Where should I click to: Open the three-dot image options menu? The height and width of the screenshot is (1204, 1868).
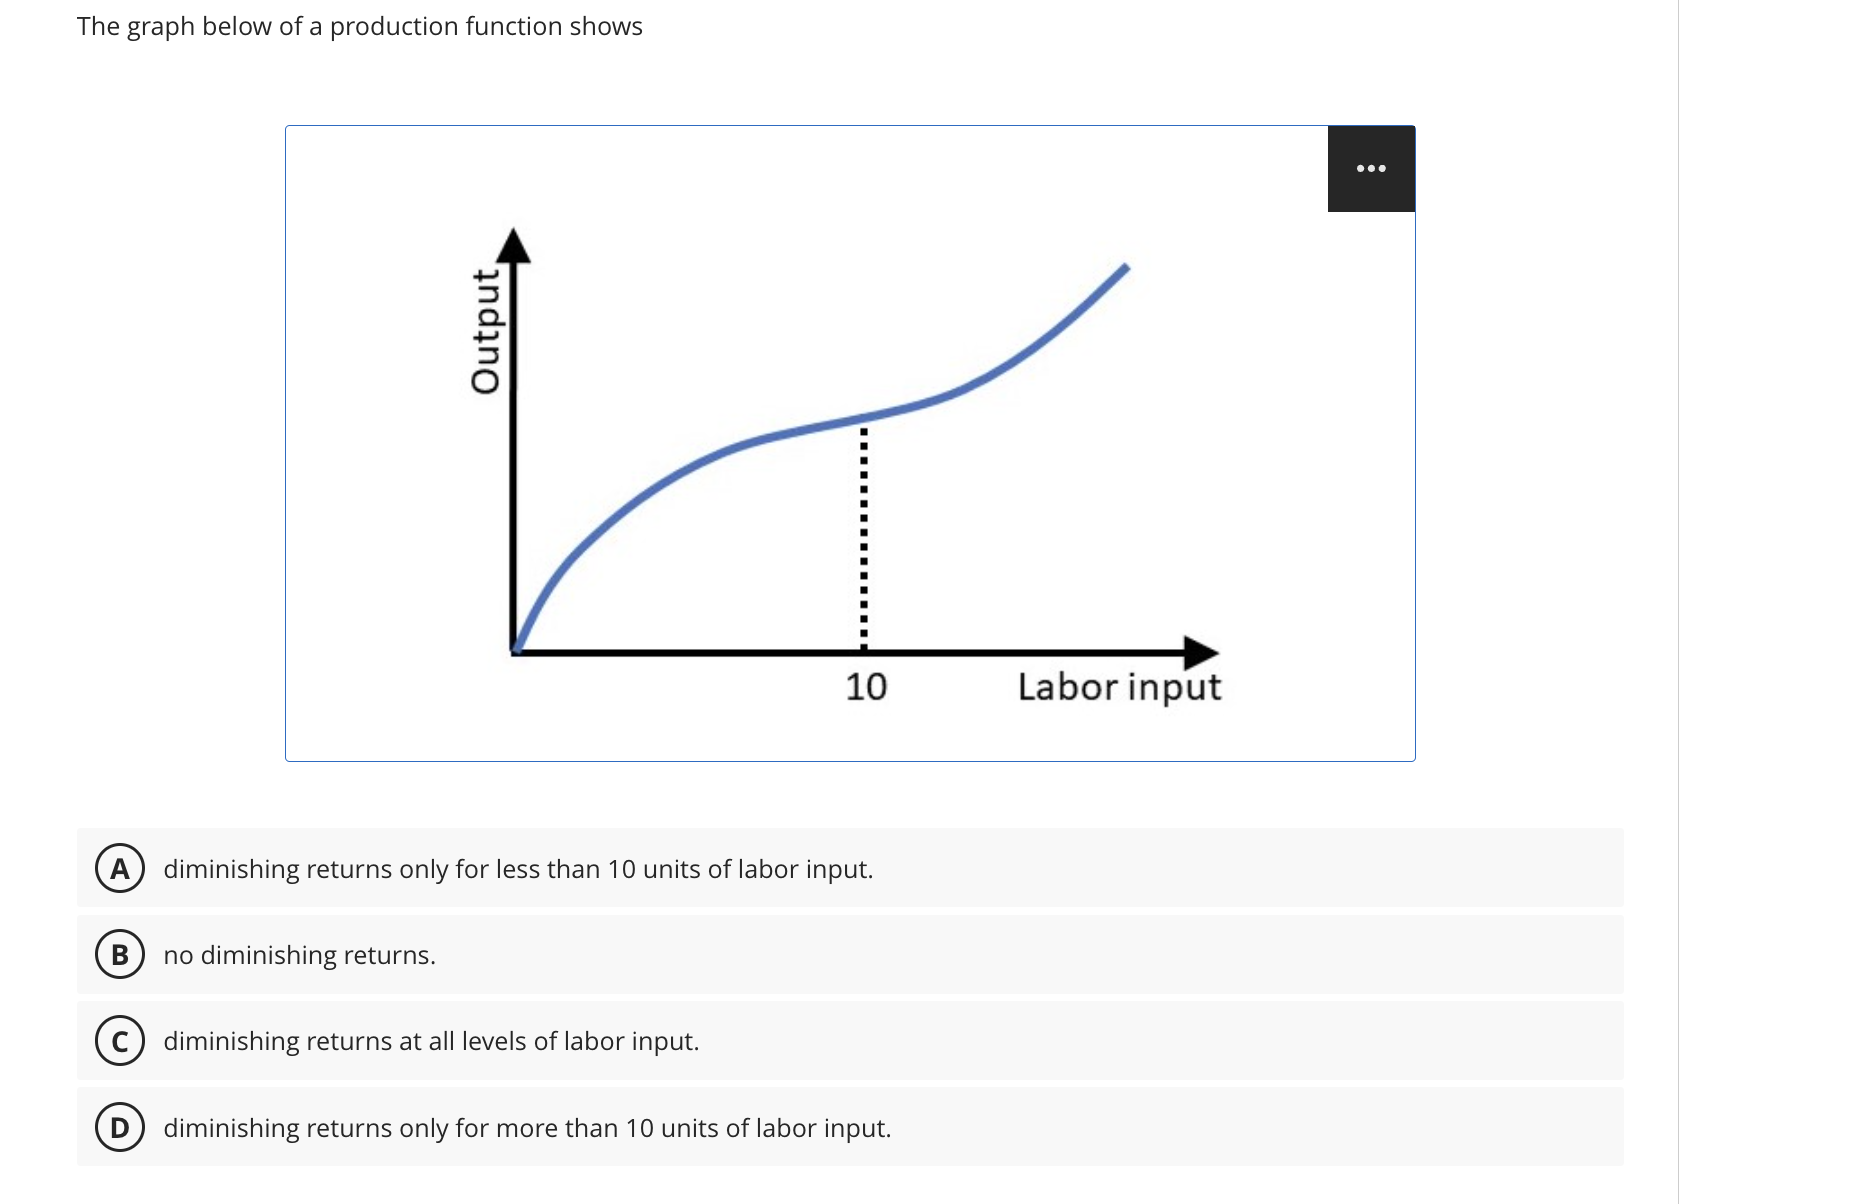pyautogui.click(x=1371, y=168)
